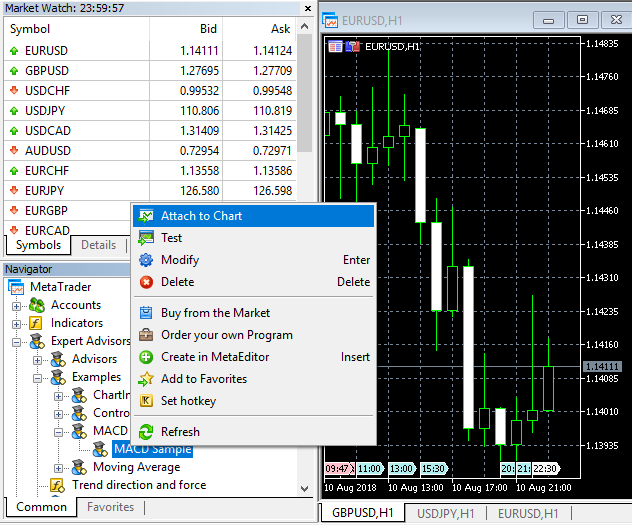Choose Modify from the context menu

point(254,260)
